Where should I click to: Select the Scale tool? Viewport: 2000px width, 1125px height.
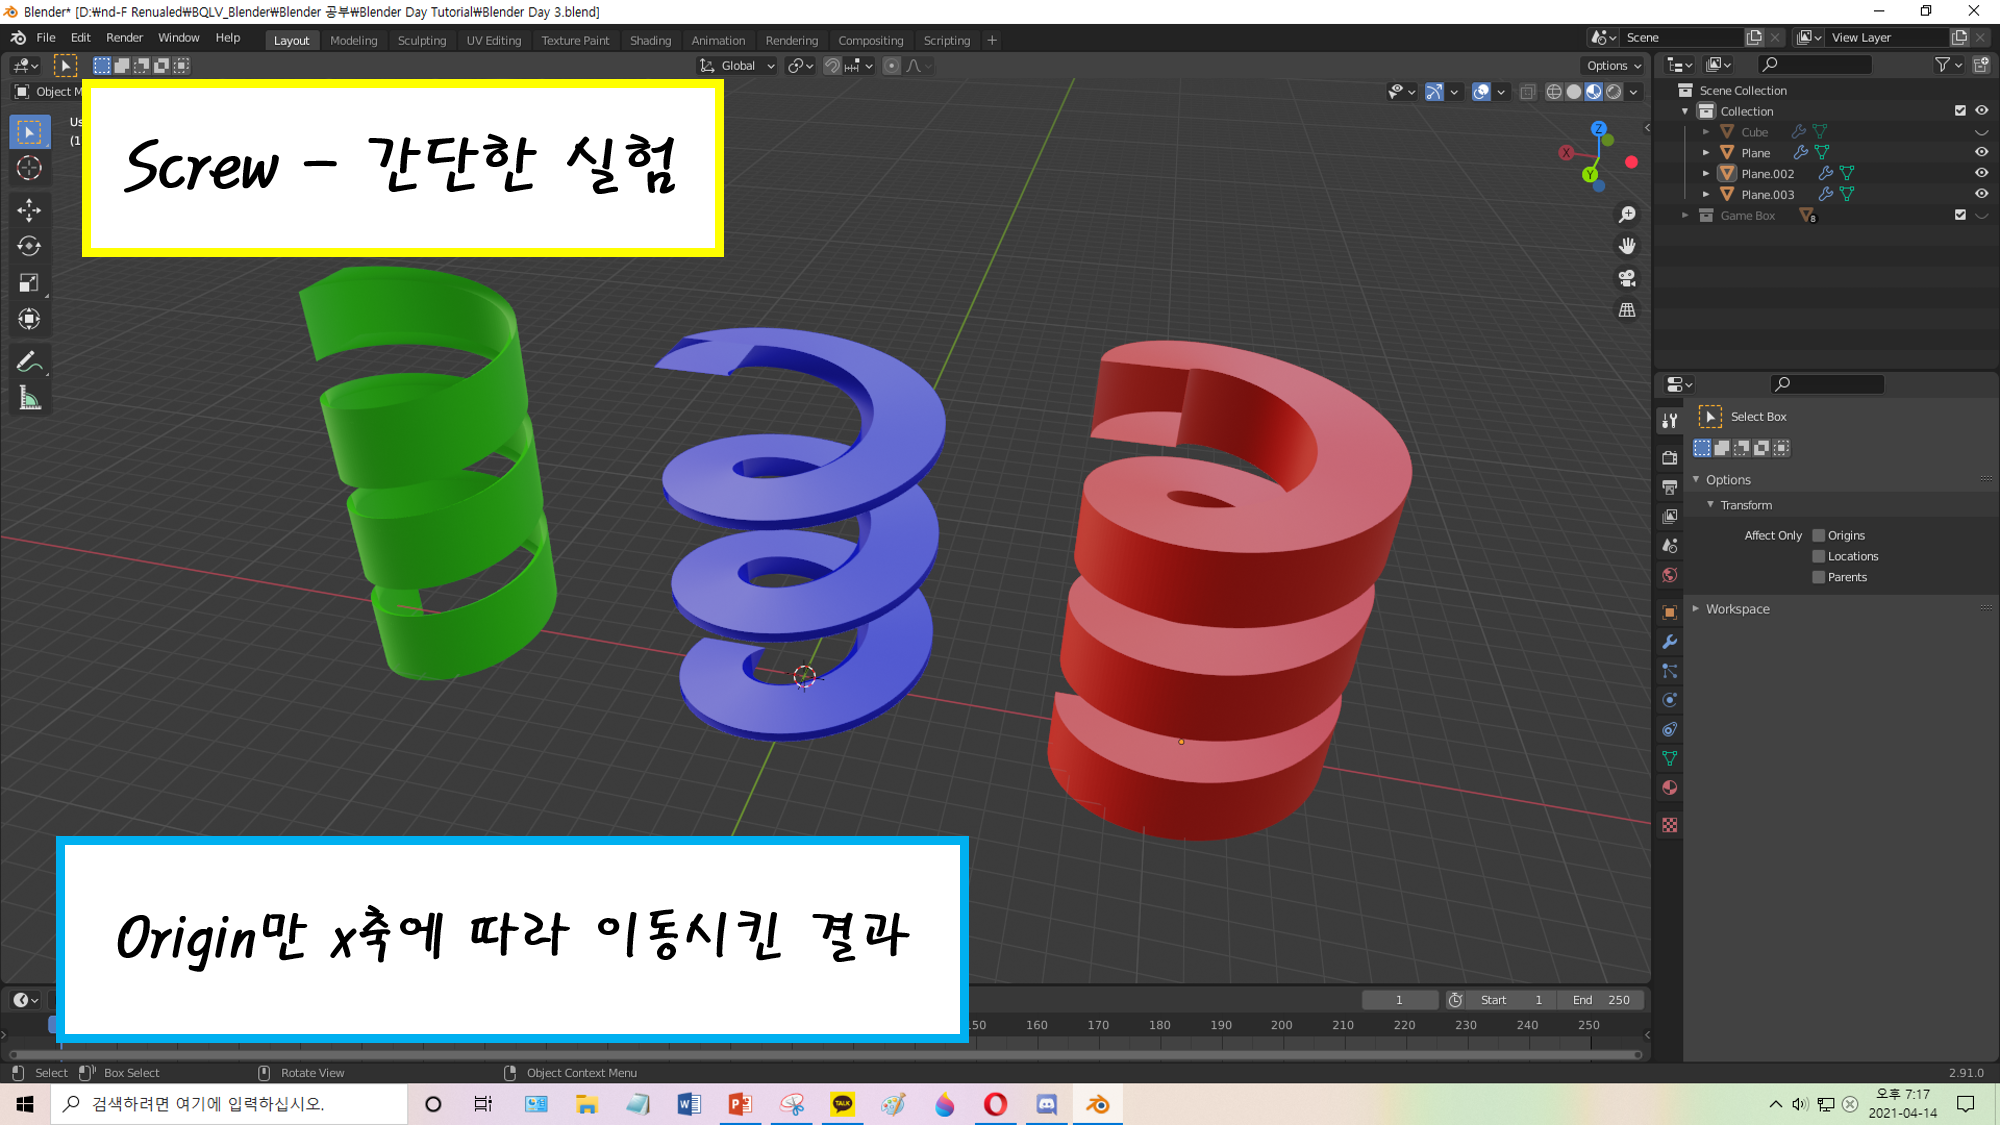(x=29, y=283)
